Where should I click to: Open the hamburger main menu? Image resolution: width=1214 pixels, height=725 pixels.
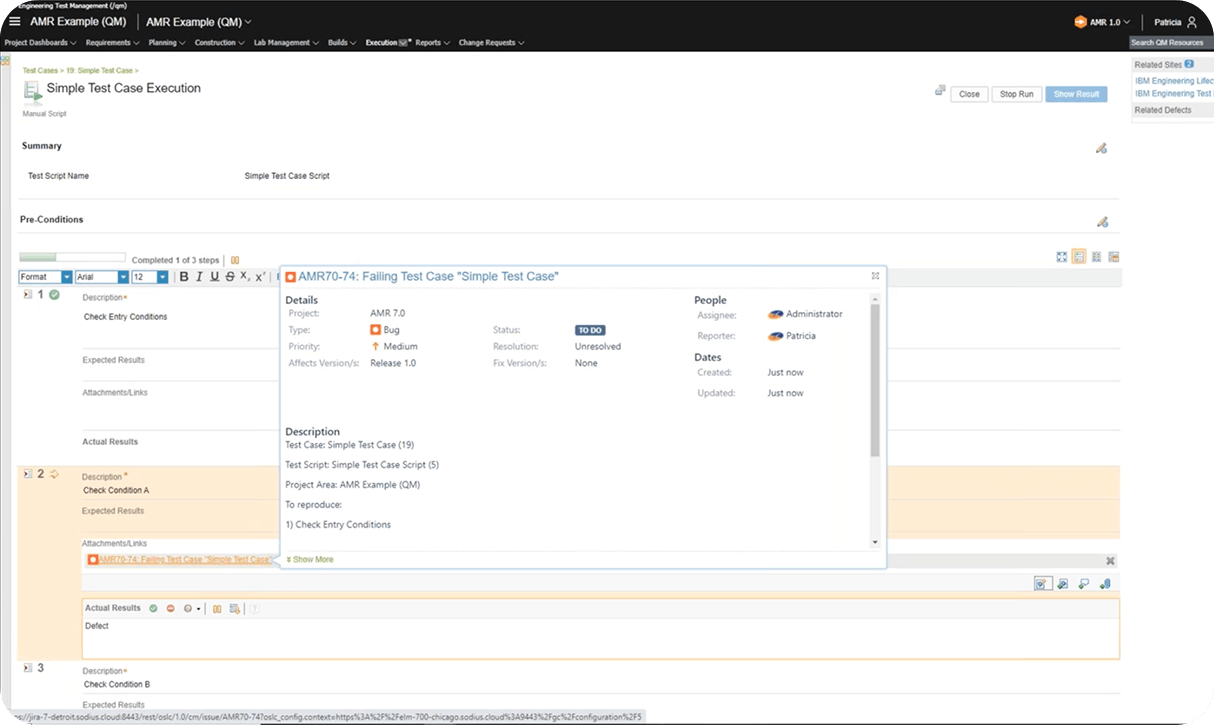pyautogui.click(x=14, y=21)
